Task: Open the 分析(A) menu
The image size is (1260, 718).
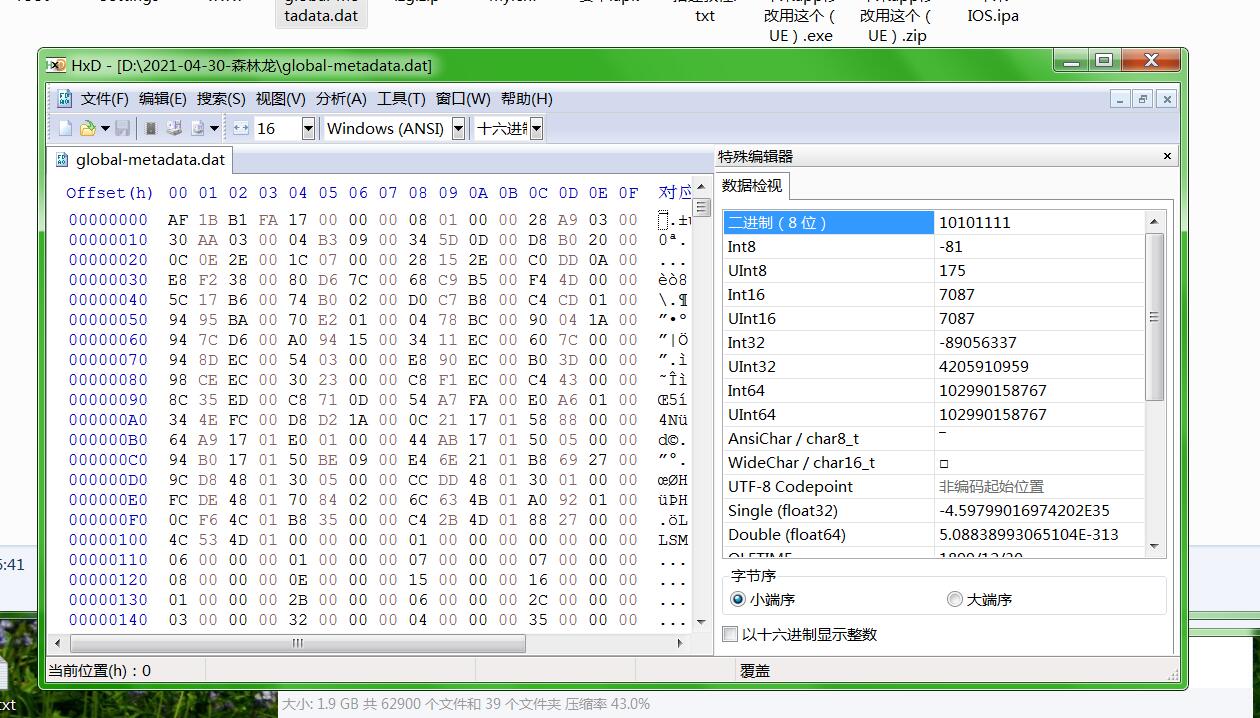Action: pos(340,98)
